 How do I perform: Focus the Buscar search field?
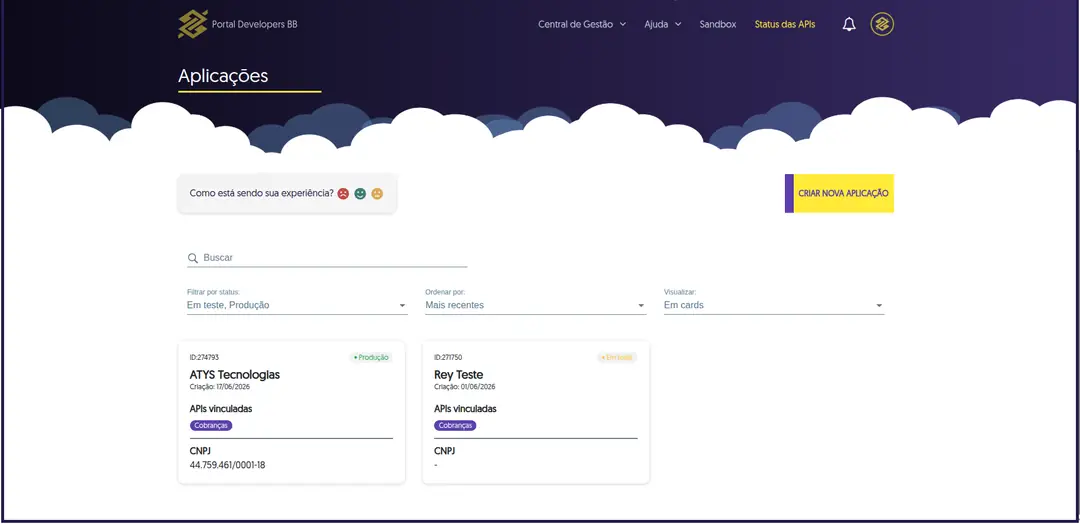point(327,258)
